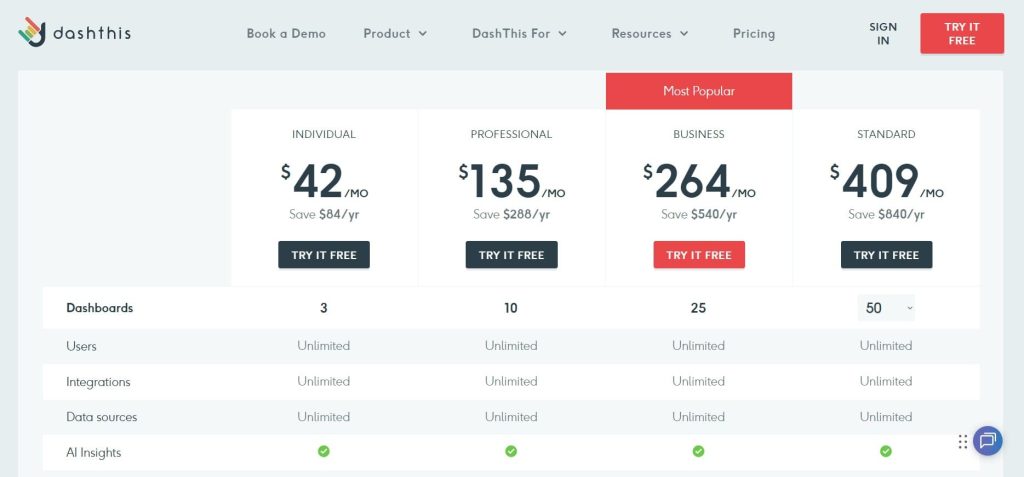Click AI Insights checkmark under Standard plan

tap(886, 452)
